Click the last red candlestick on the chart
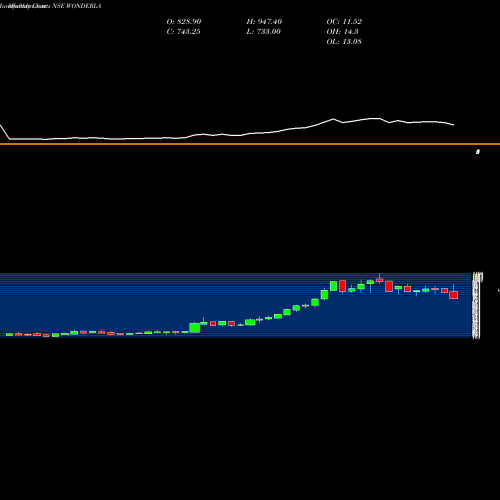Screen dimensions: 500x500 [453, 295]
